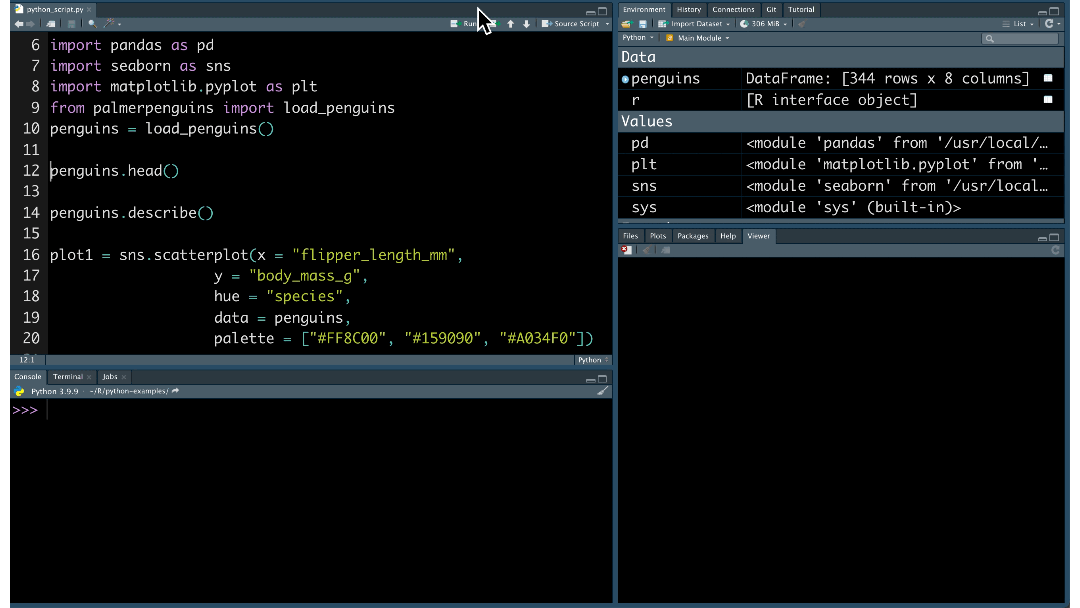Navigate back using the editor back arrow
The width and height of the screenshot is (1080, 608).
(20, 24)
